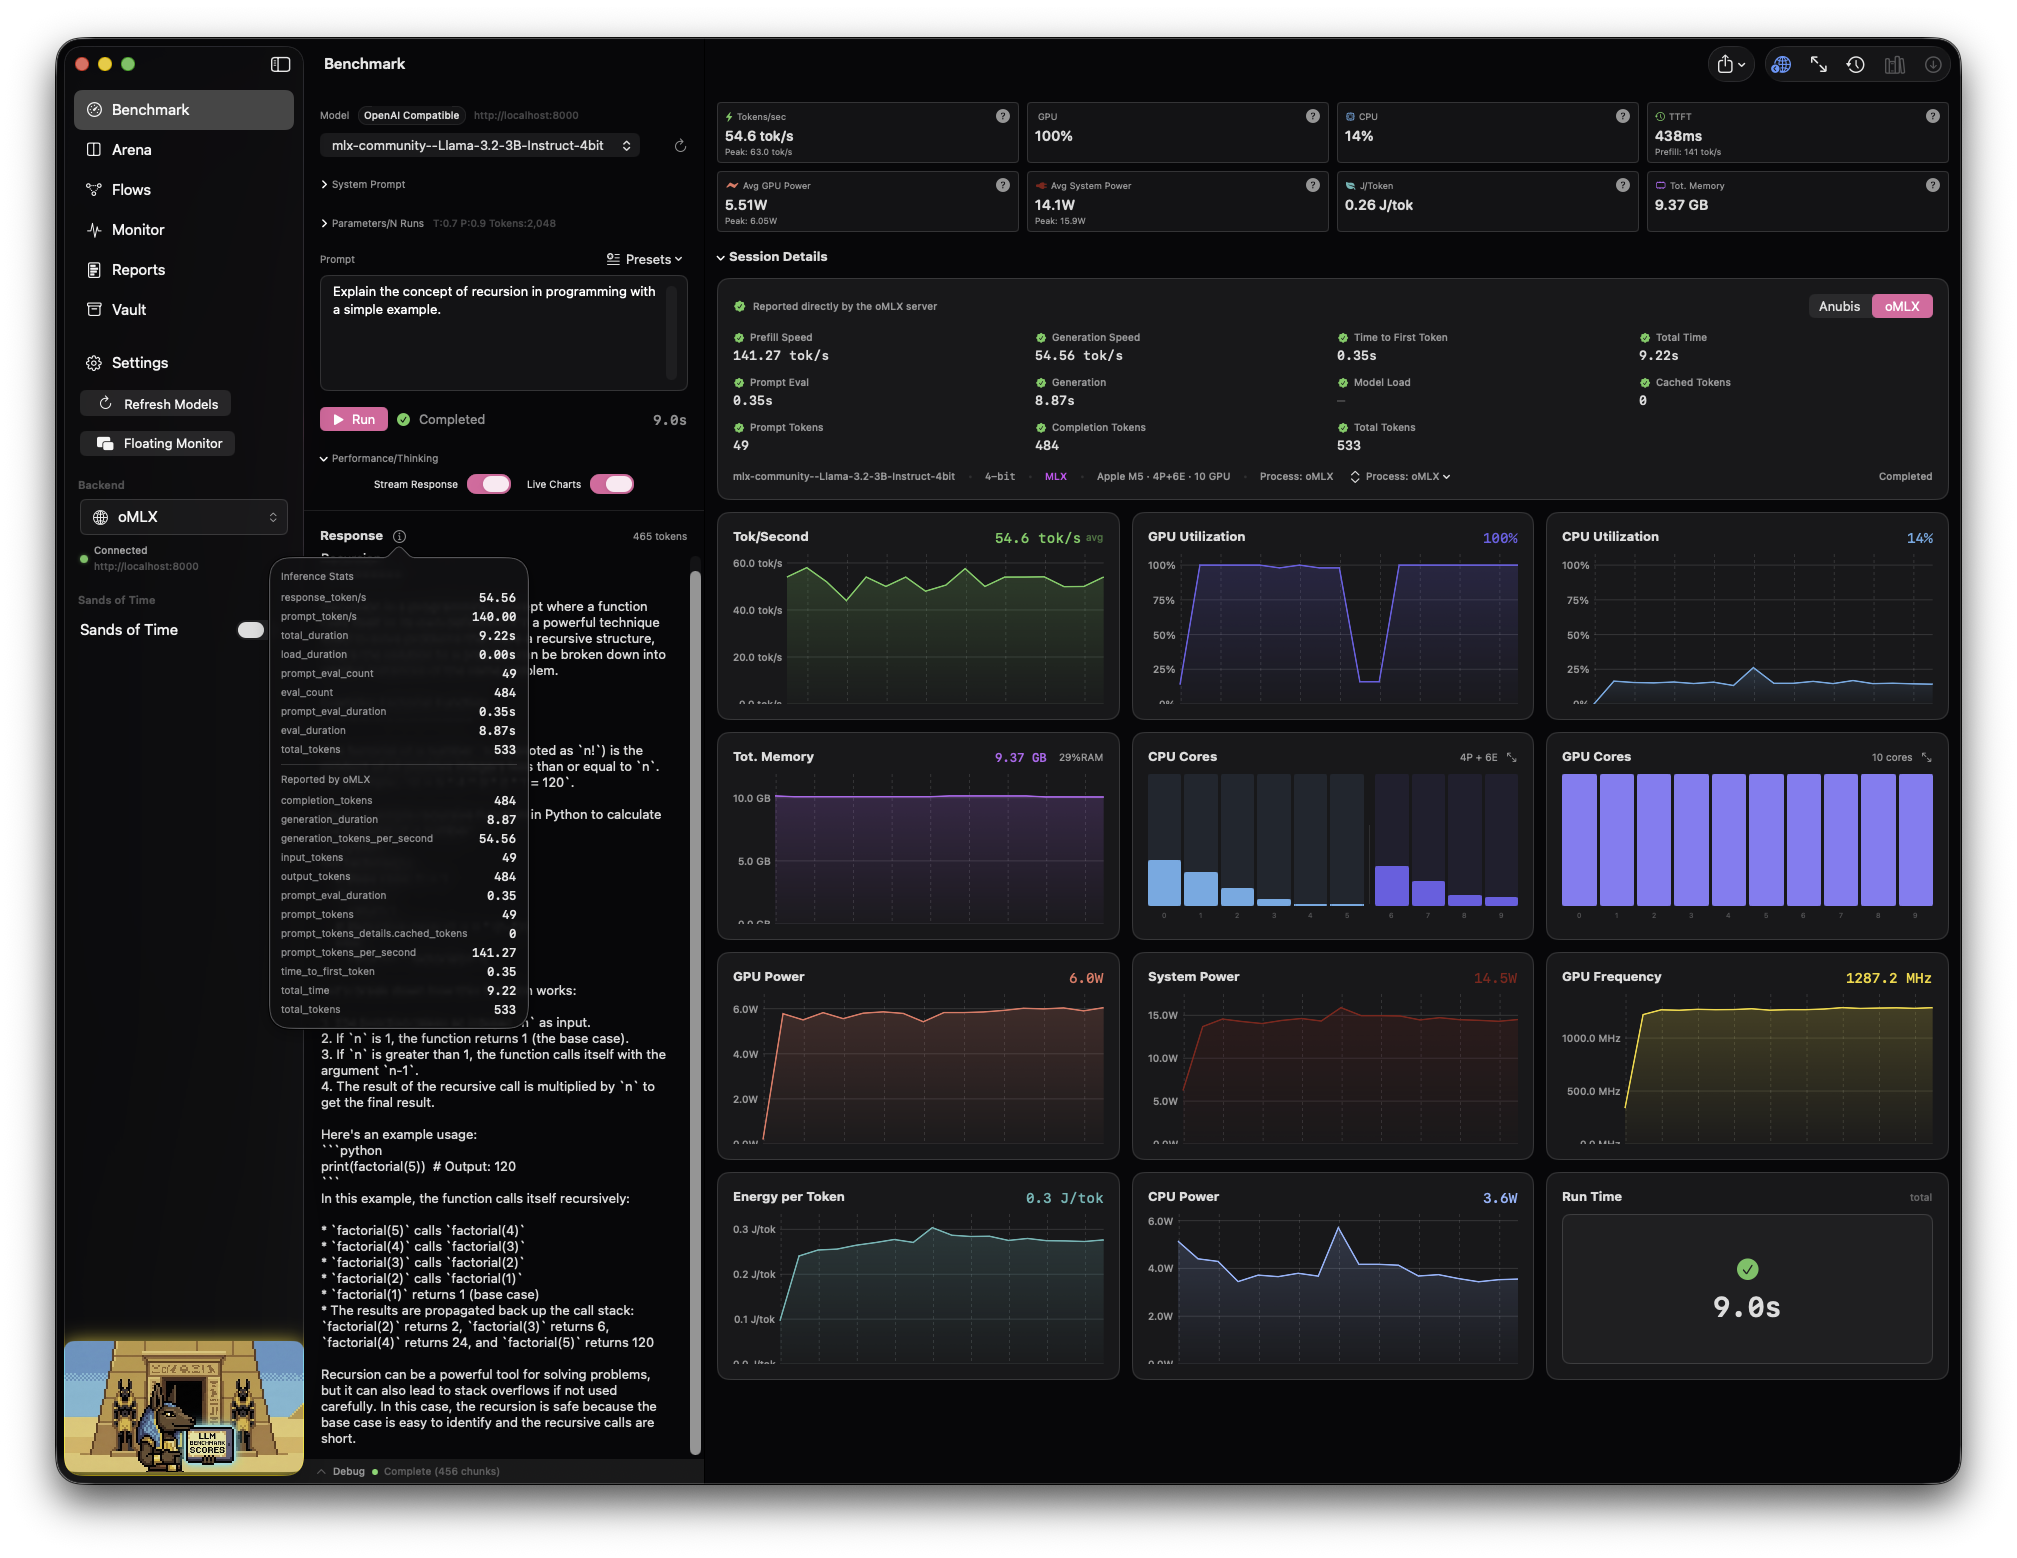Screen dimensions: 2017x1558
Task: Collapse the Session Details section
Action: click(x=772, y=257)
